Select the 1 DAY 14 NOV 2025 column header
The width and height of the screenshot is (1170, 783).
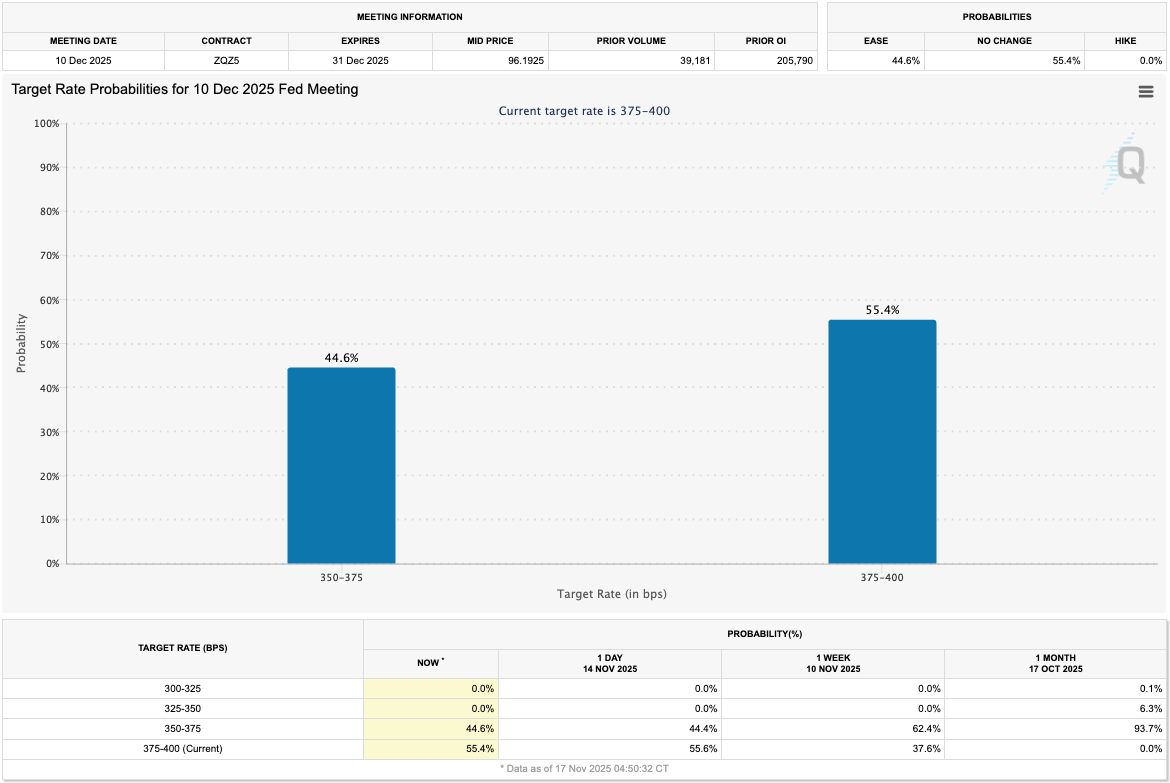(x=609, y=663)
